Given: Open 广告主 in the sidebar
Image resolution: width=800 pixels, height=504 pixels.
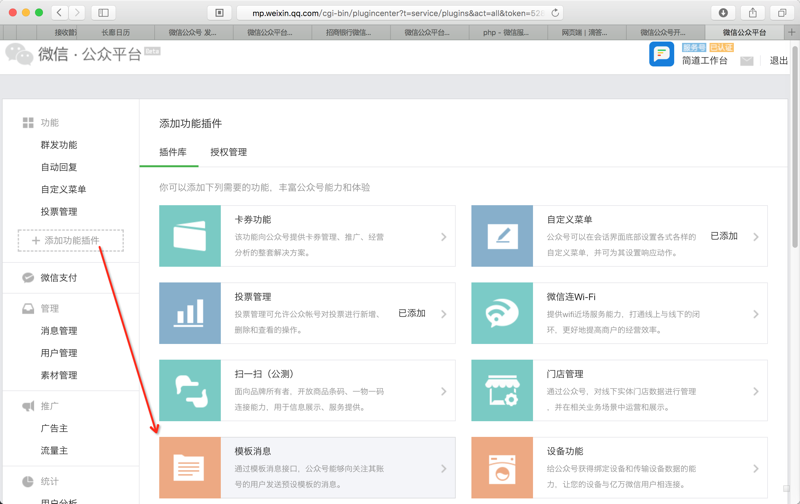Looking at the screenshot, I should pos(54,429).
